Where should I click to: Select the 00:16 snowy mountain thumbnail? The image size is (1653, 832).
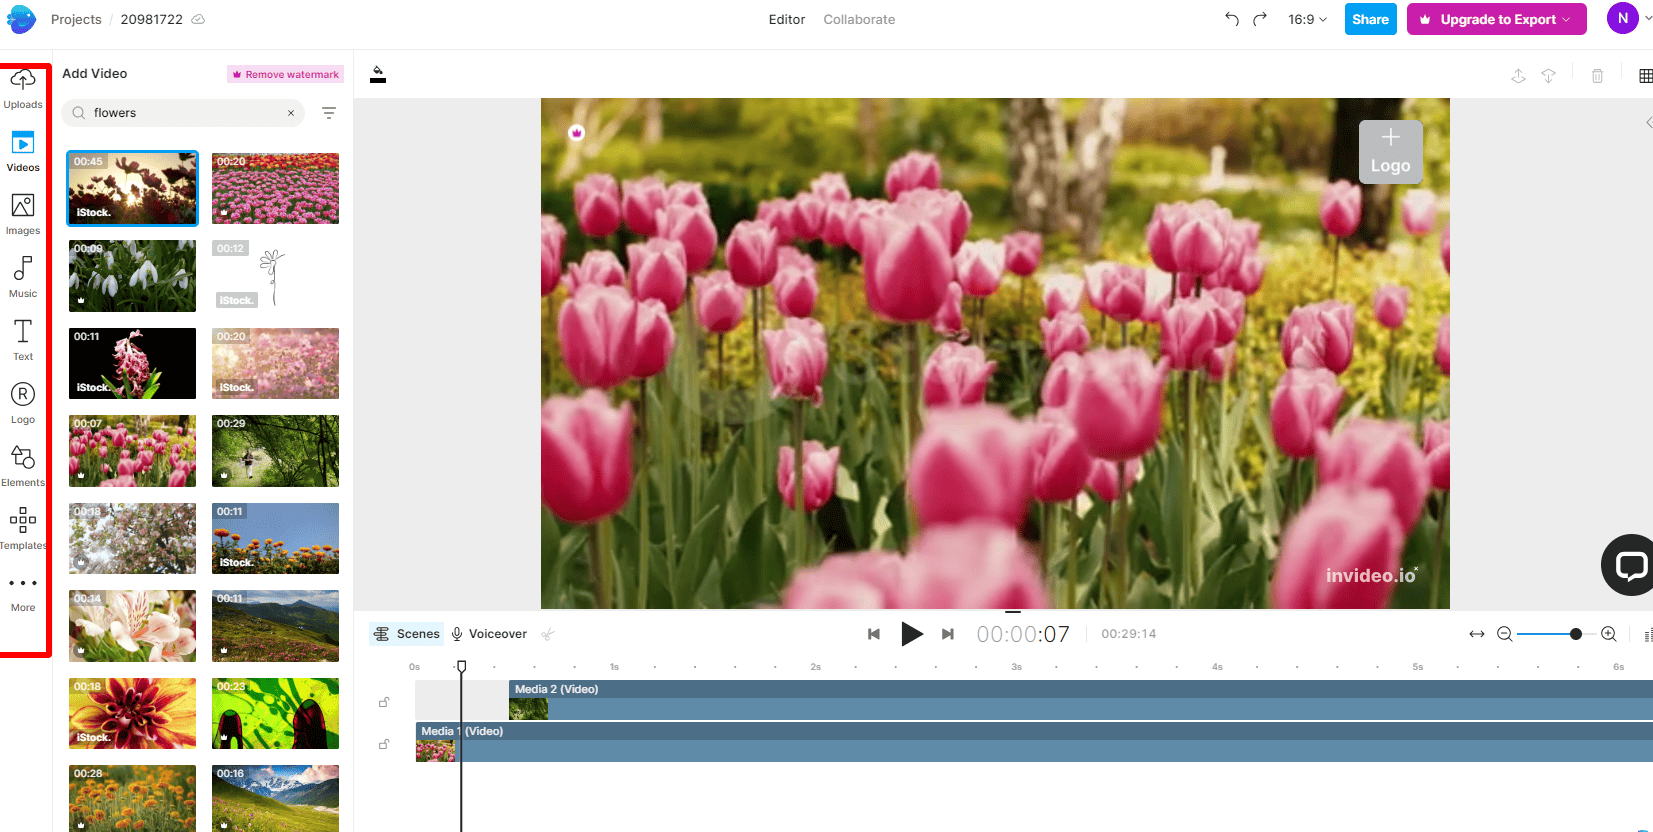(x=275, y=798)
